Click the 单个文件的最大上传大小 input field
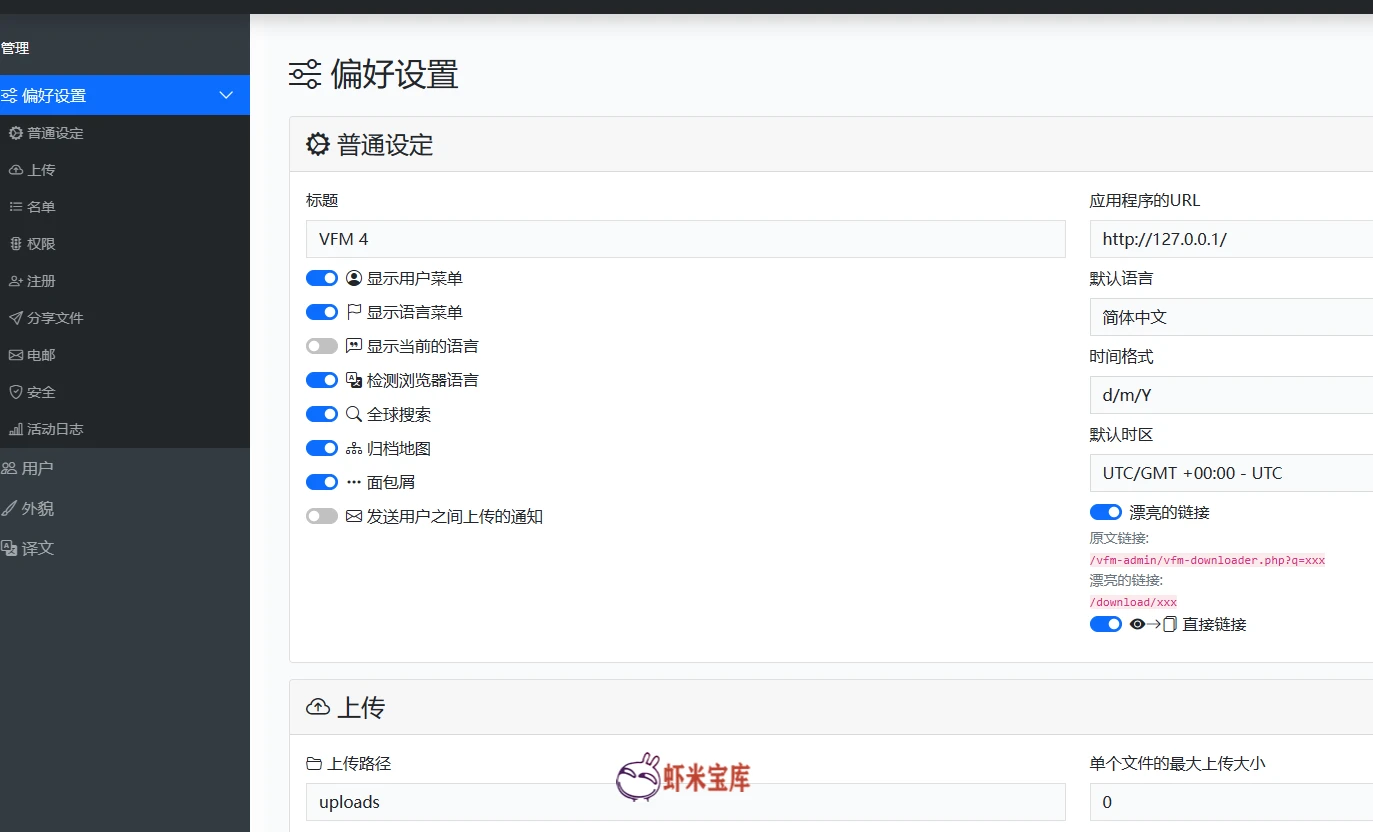 (x=1231, y=802)
